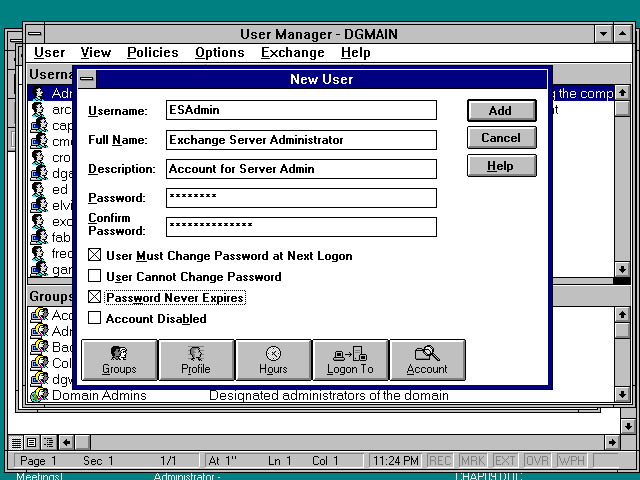Open the Logon To workstations button

[350, 360]
